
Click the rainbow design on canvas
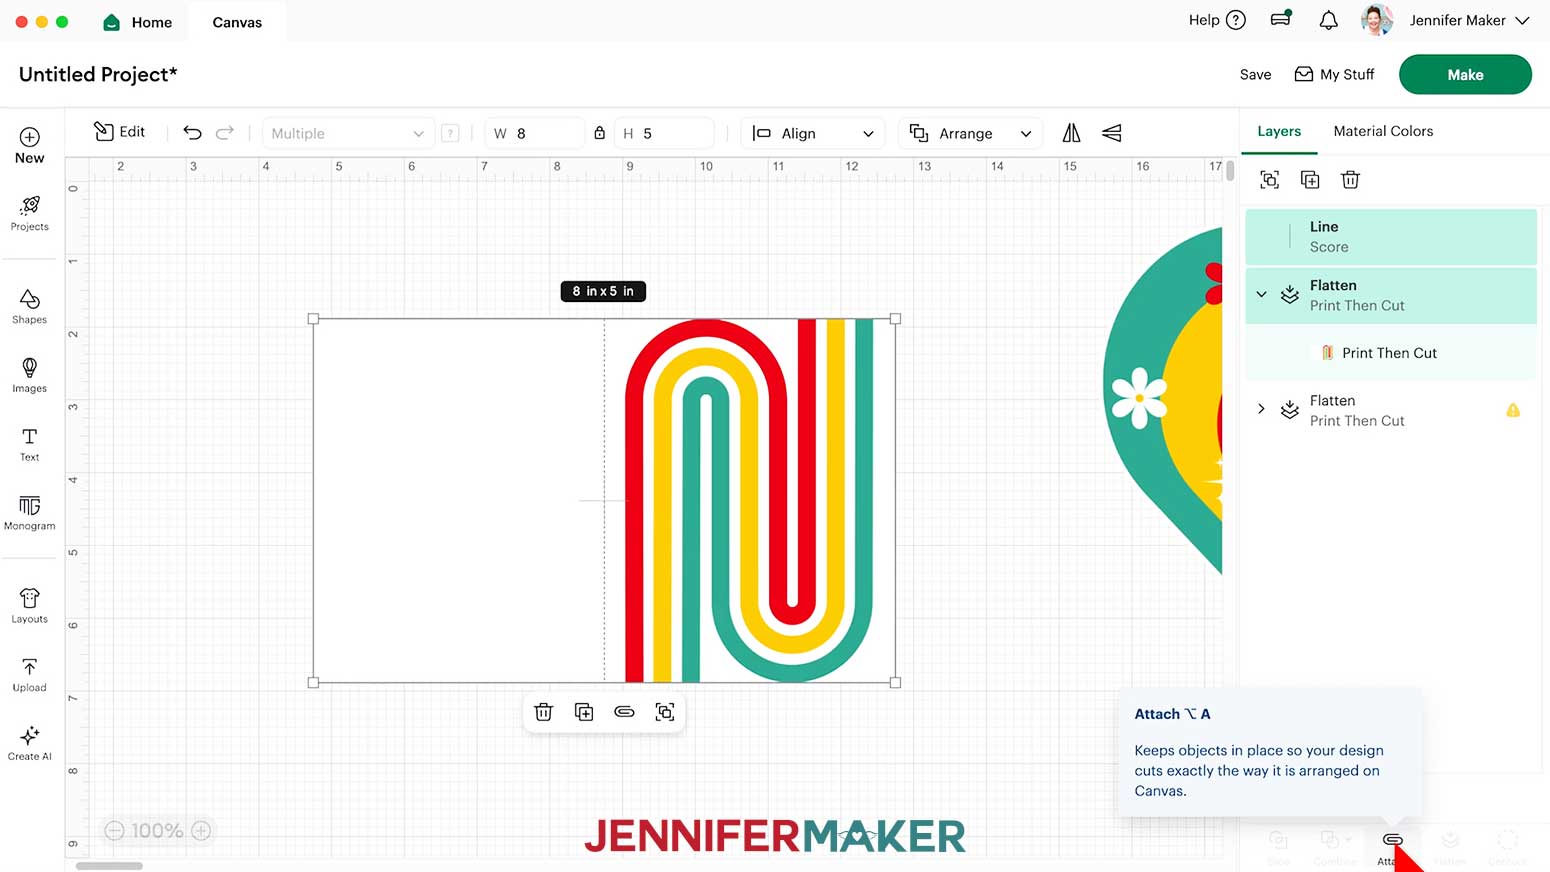tap(750, 500)
